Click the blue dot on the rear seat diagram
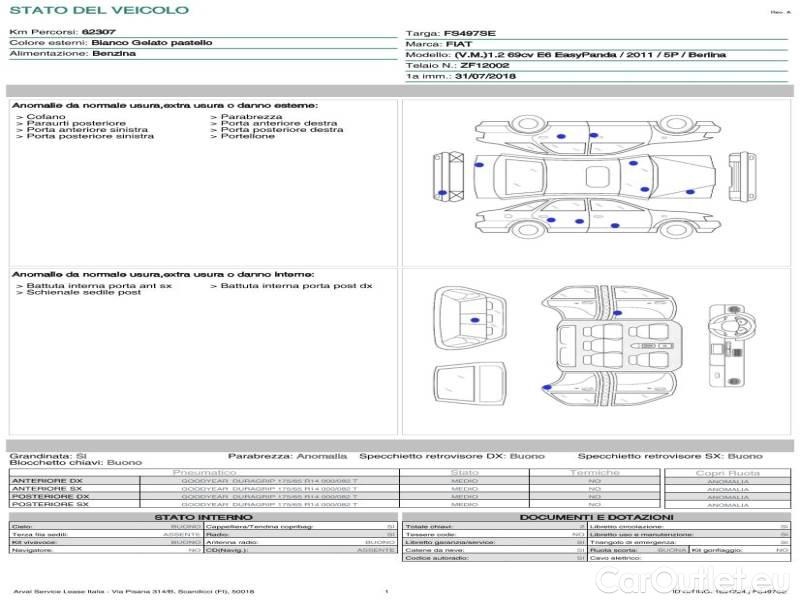The width and height of the screenshot is (800, 600). [472, 320]
